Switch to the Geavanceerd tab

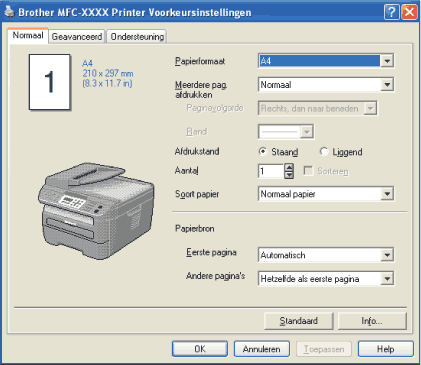77,36
